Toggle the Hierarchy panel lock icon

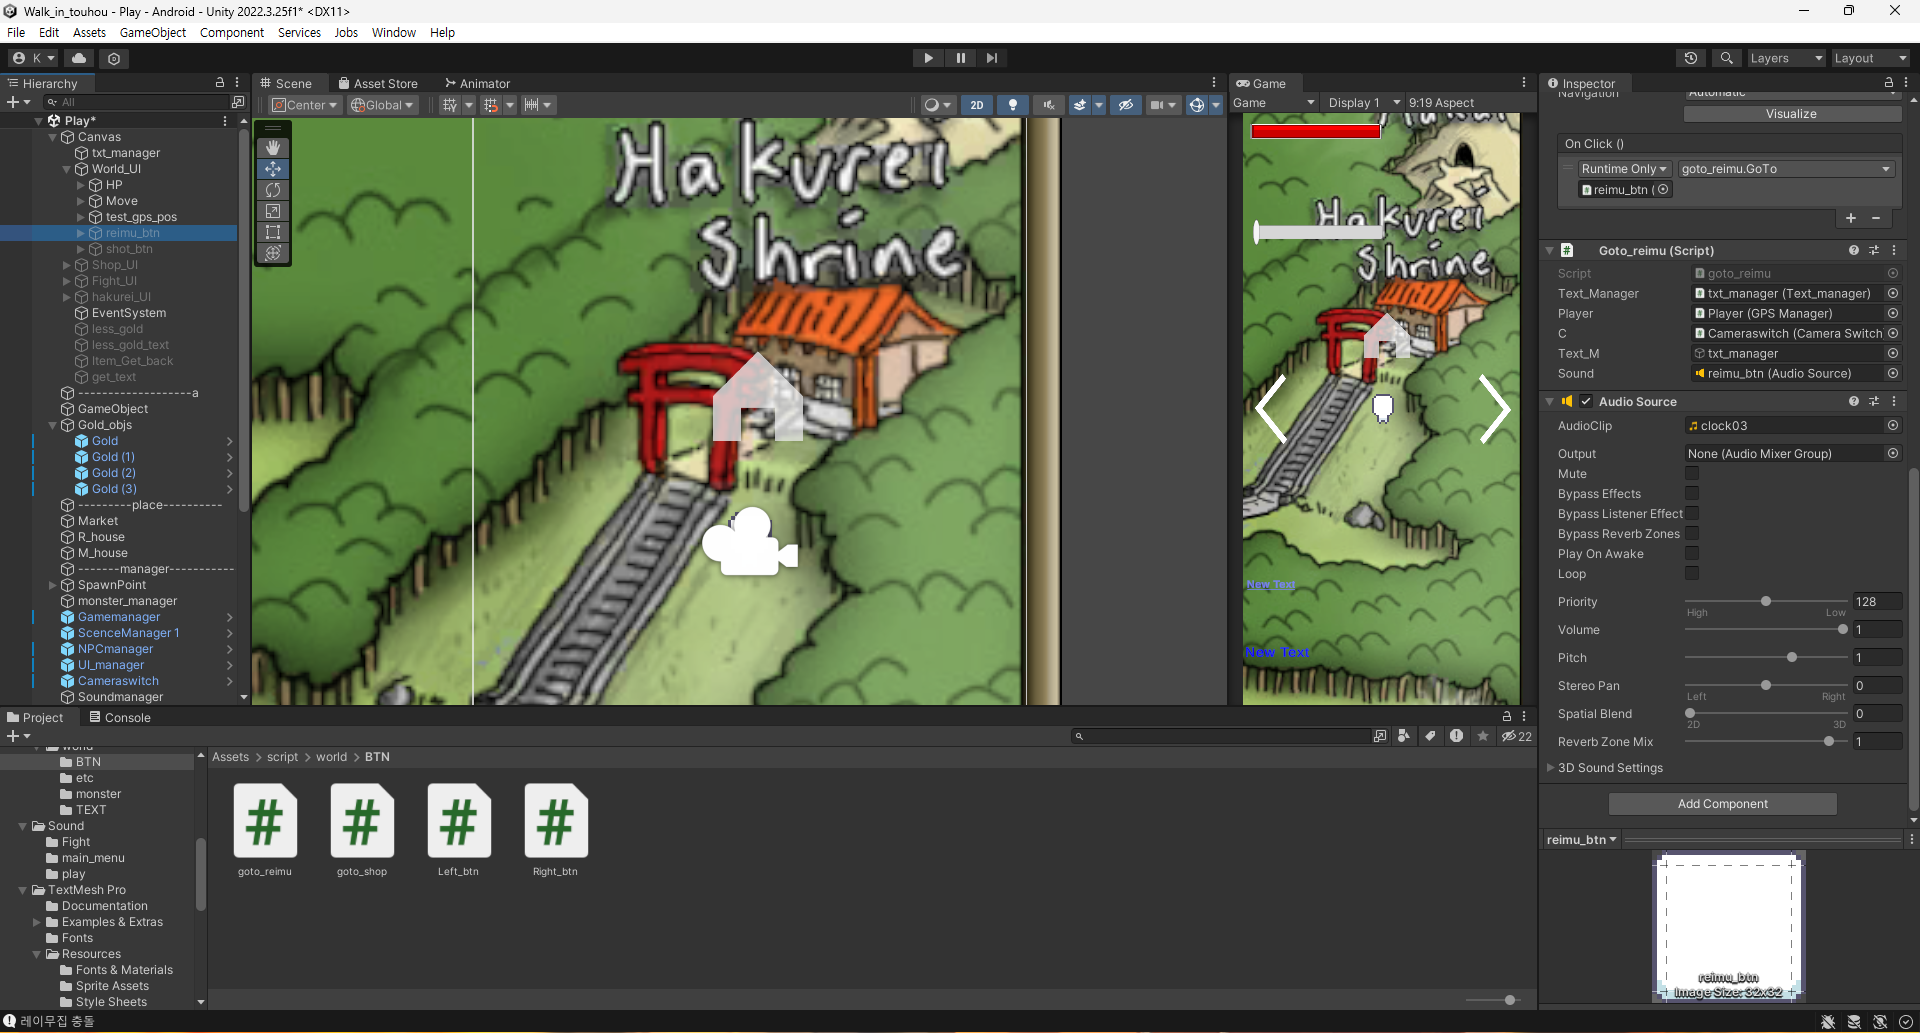(x=220, y=82)
